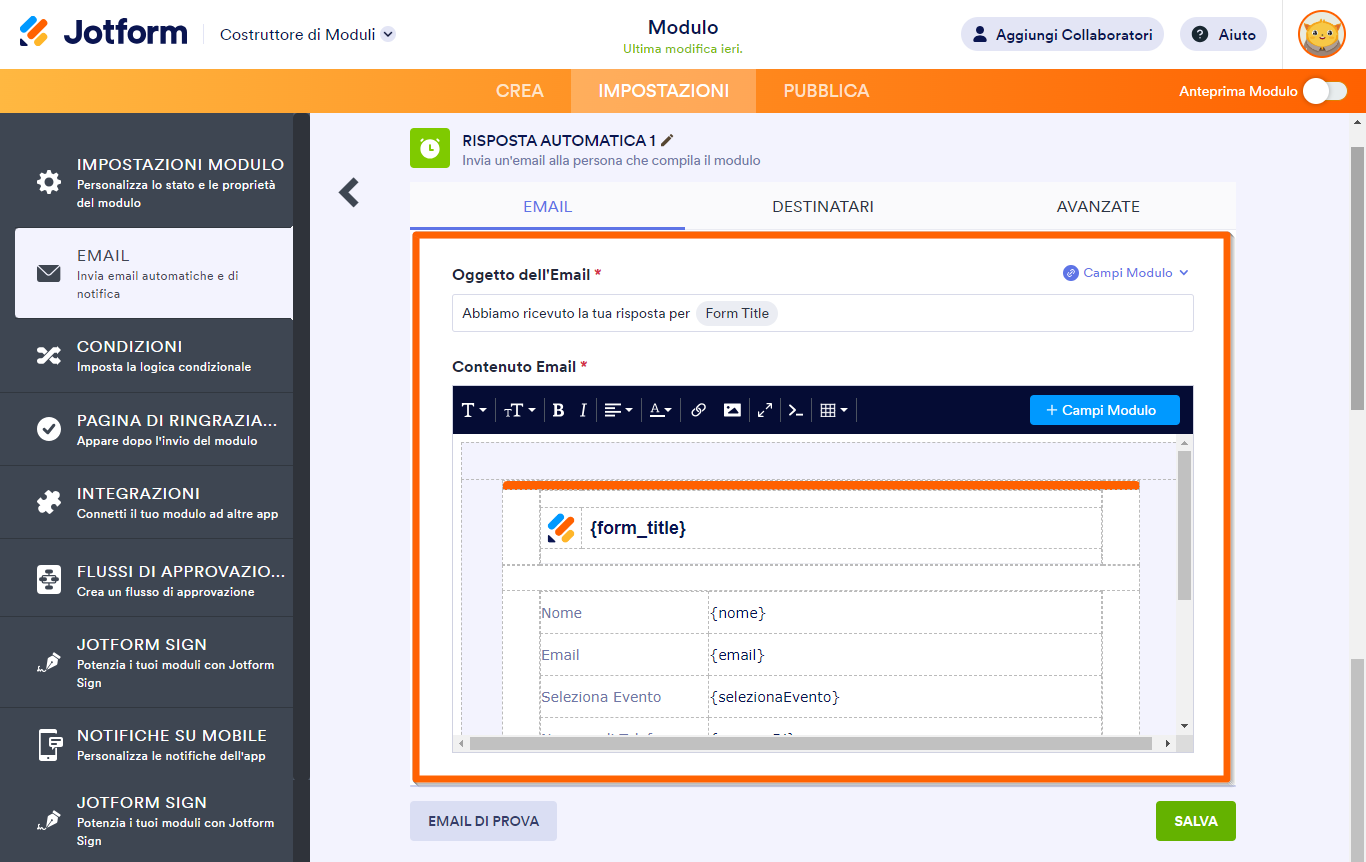Expand the editor to fullscreen
Viewport: 1366px width, 862px height.
pos(764,410)
